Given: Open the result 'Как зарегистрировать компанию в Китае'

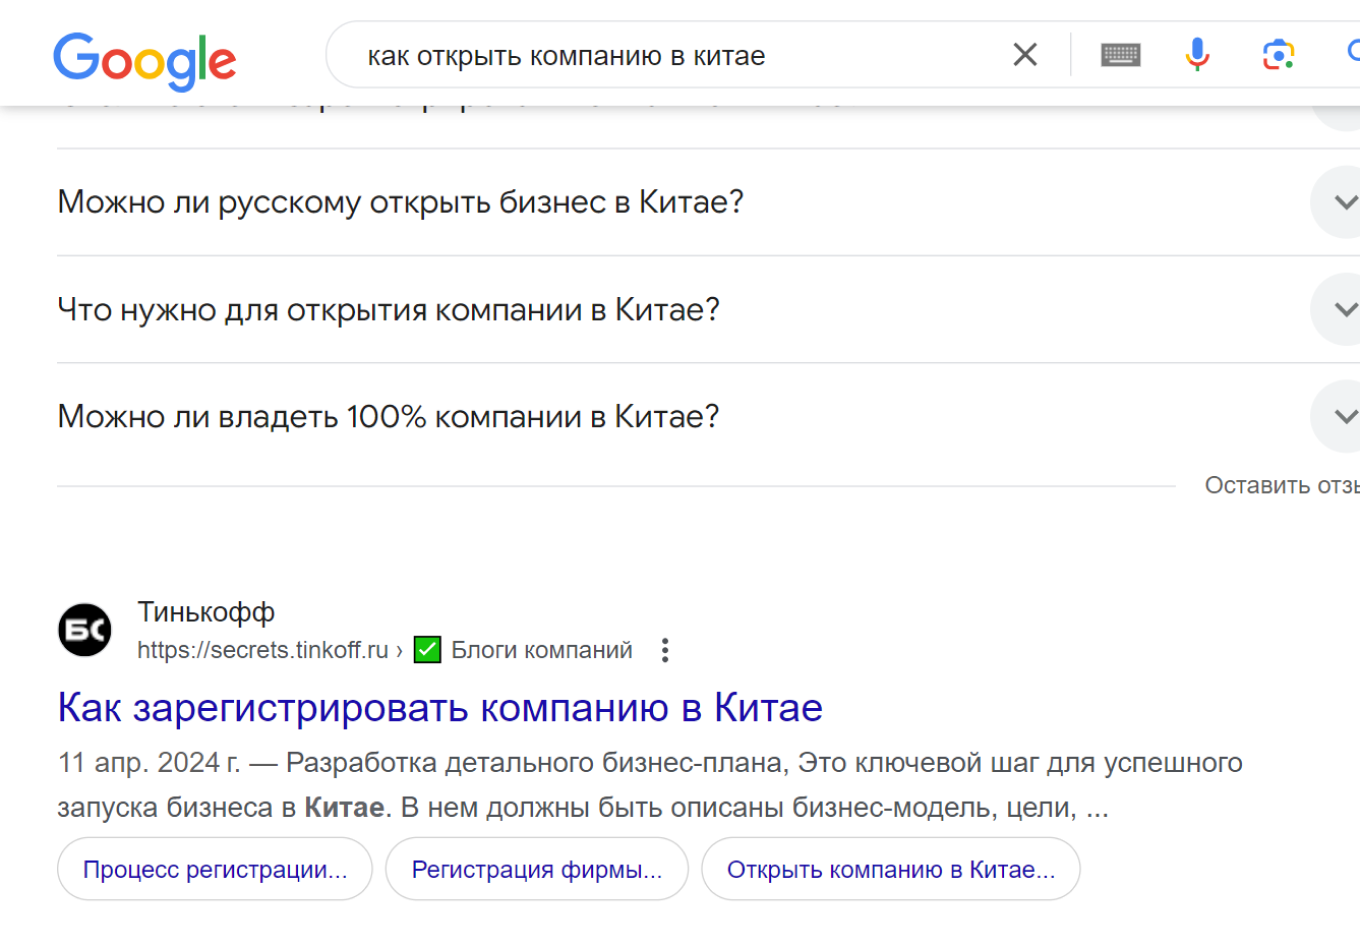Looking at the screenshot, I should [x=439, y=707].
